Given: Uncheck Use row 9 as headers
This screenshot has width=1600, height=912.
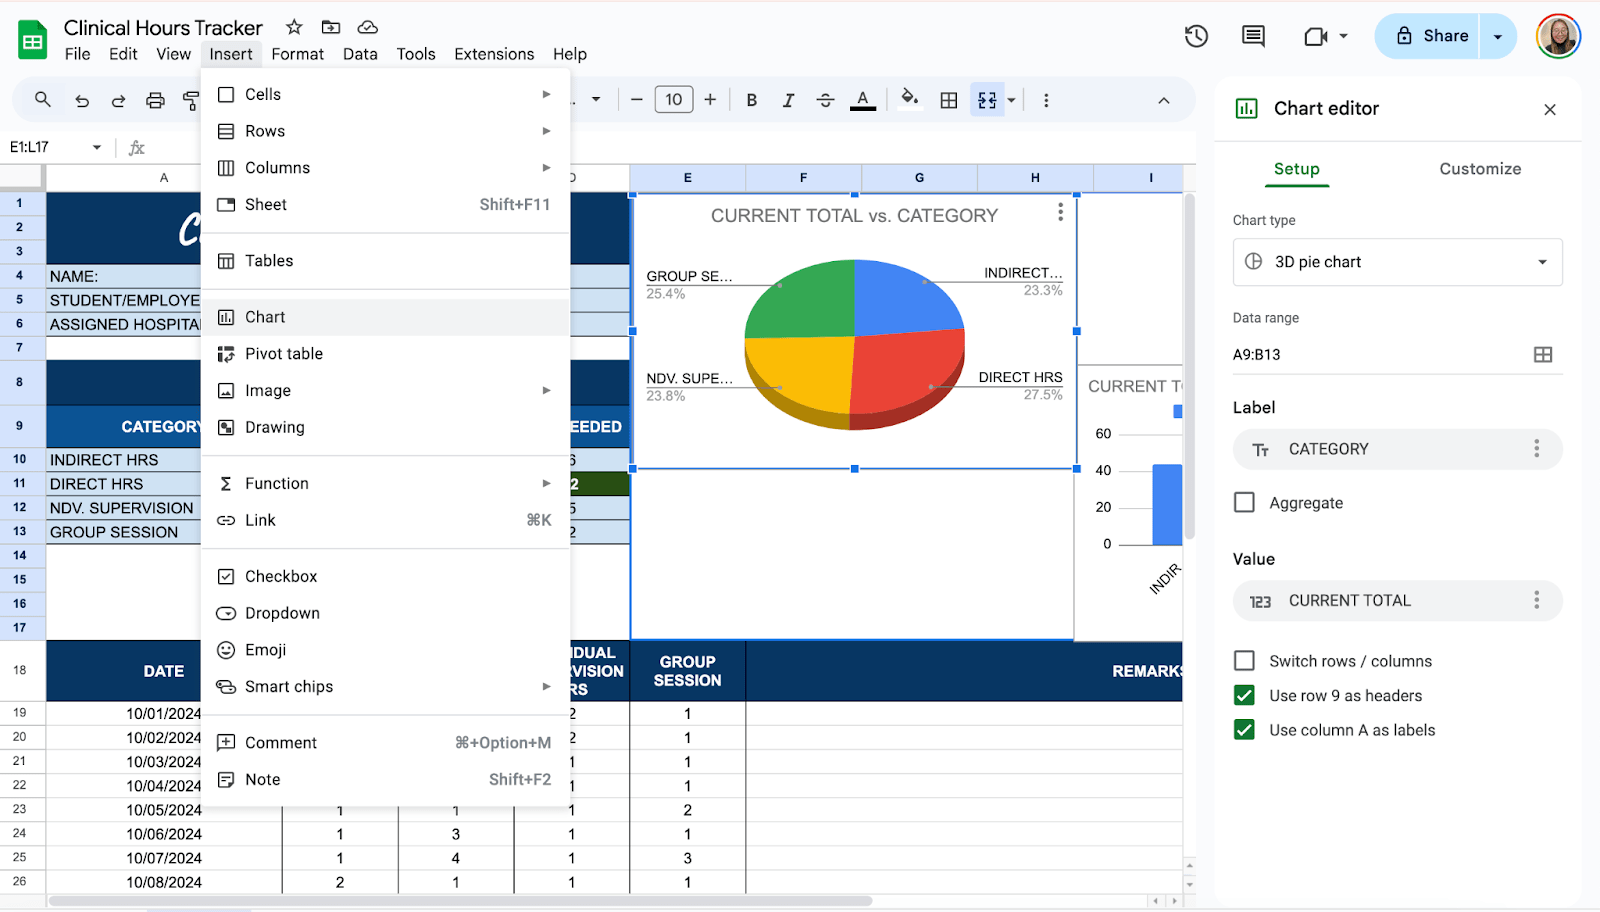Looking at the screenshot, I should [1244, 696].
